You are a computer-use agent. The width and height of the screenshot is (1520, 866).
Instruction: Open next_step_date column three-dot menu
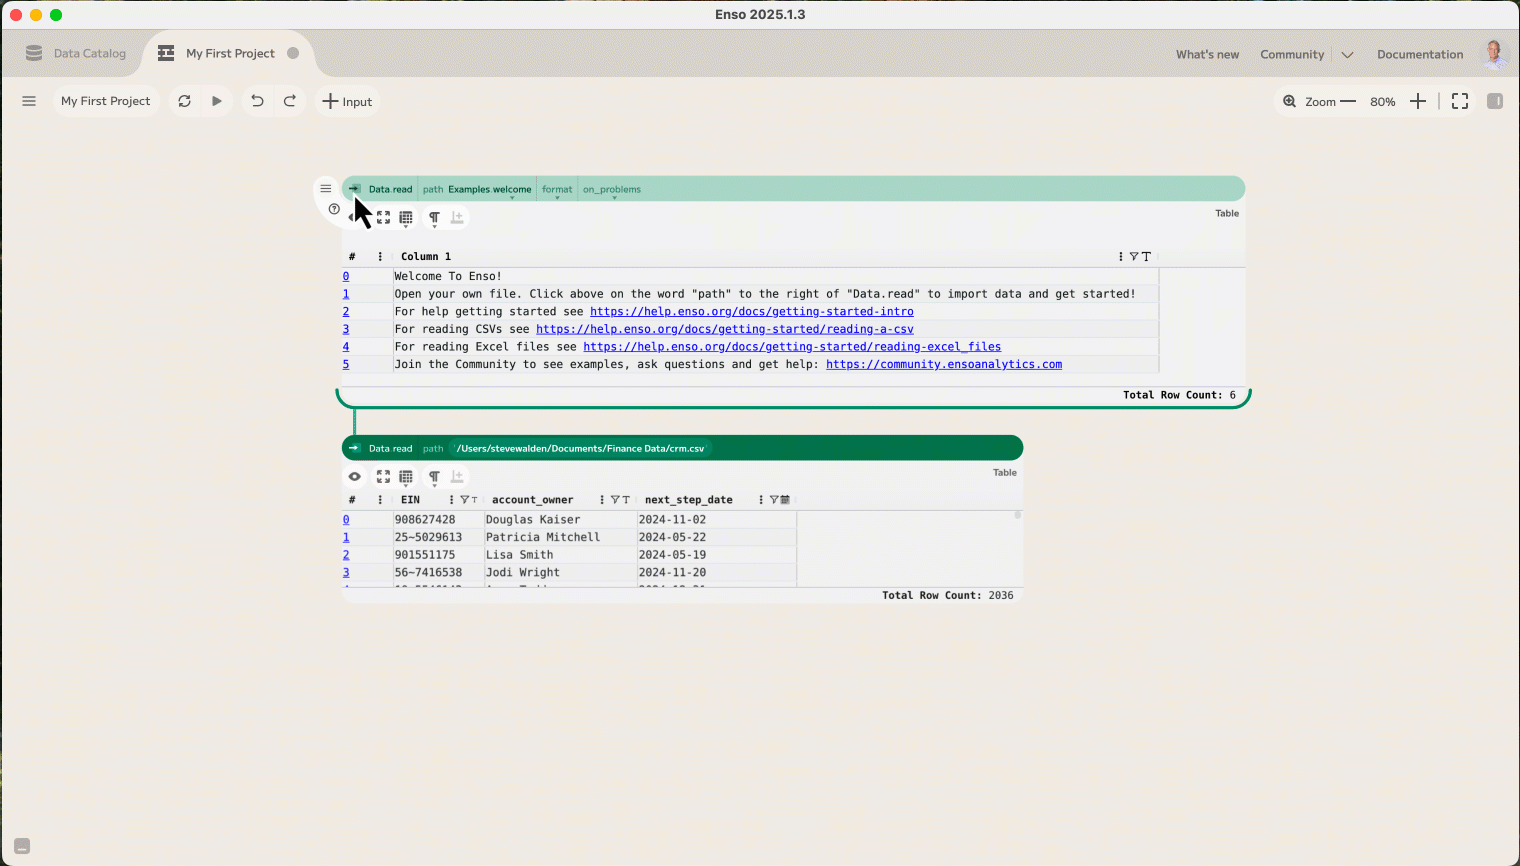[761, 500]
